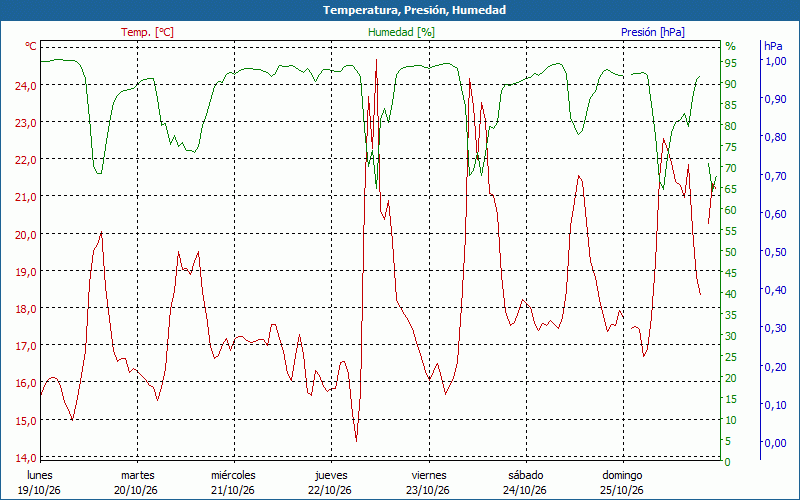800x500 pixels.
Task: Click the blue 'hPa' axis unit label
Action: (773, 46)
